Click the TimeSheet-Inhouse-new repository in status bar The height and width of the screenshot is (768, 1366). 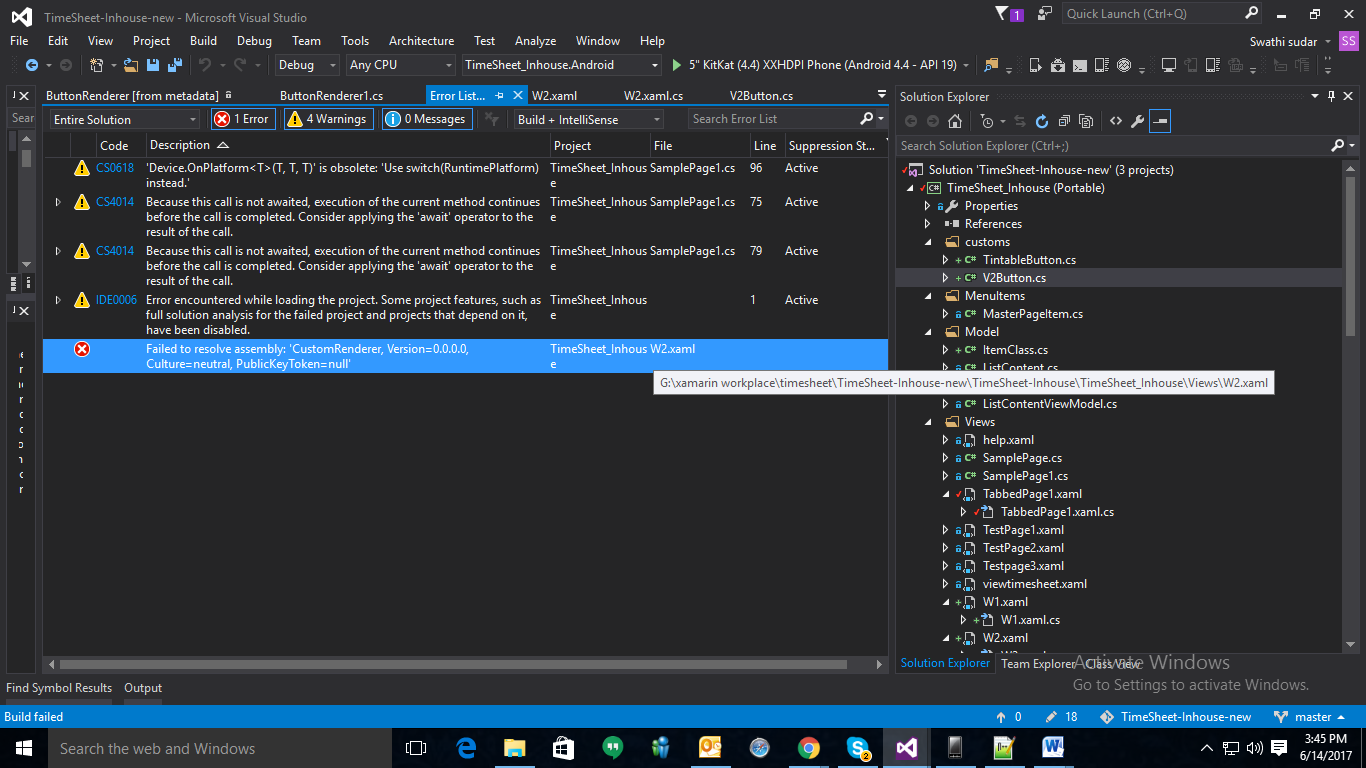pyautogui.click(x=1176, y=717)
